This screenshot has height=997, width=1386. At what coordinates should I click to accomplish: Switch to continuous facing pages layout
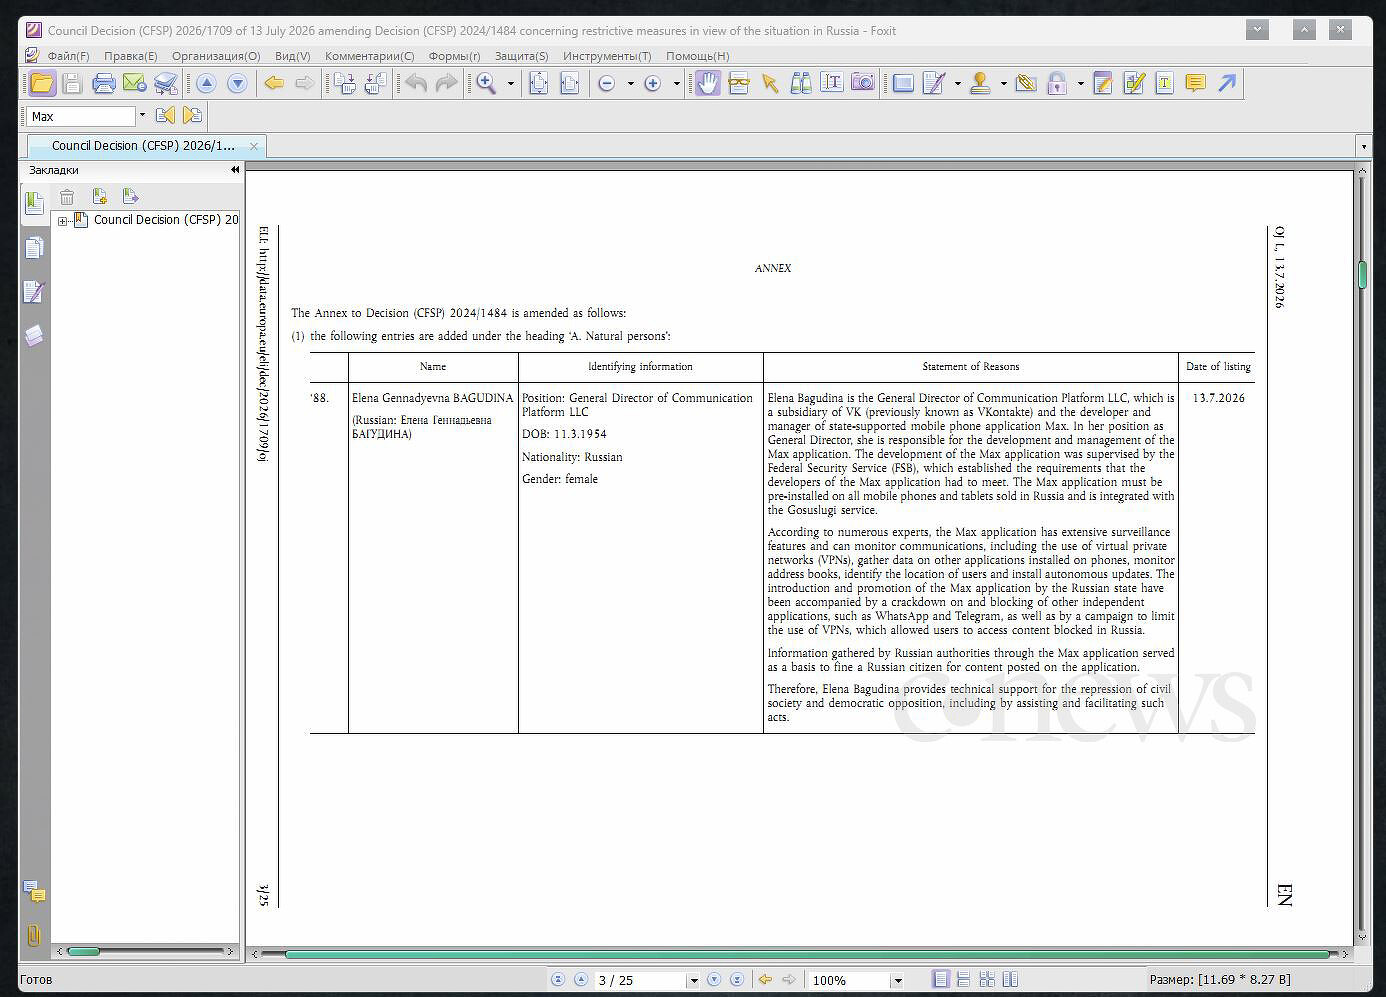click(987, 980)
